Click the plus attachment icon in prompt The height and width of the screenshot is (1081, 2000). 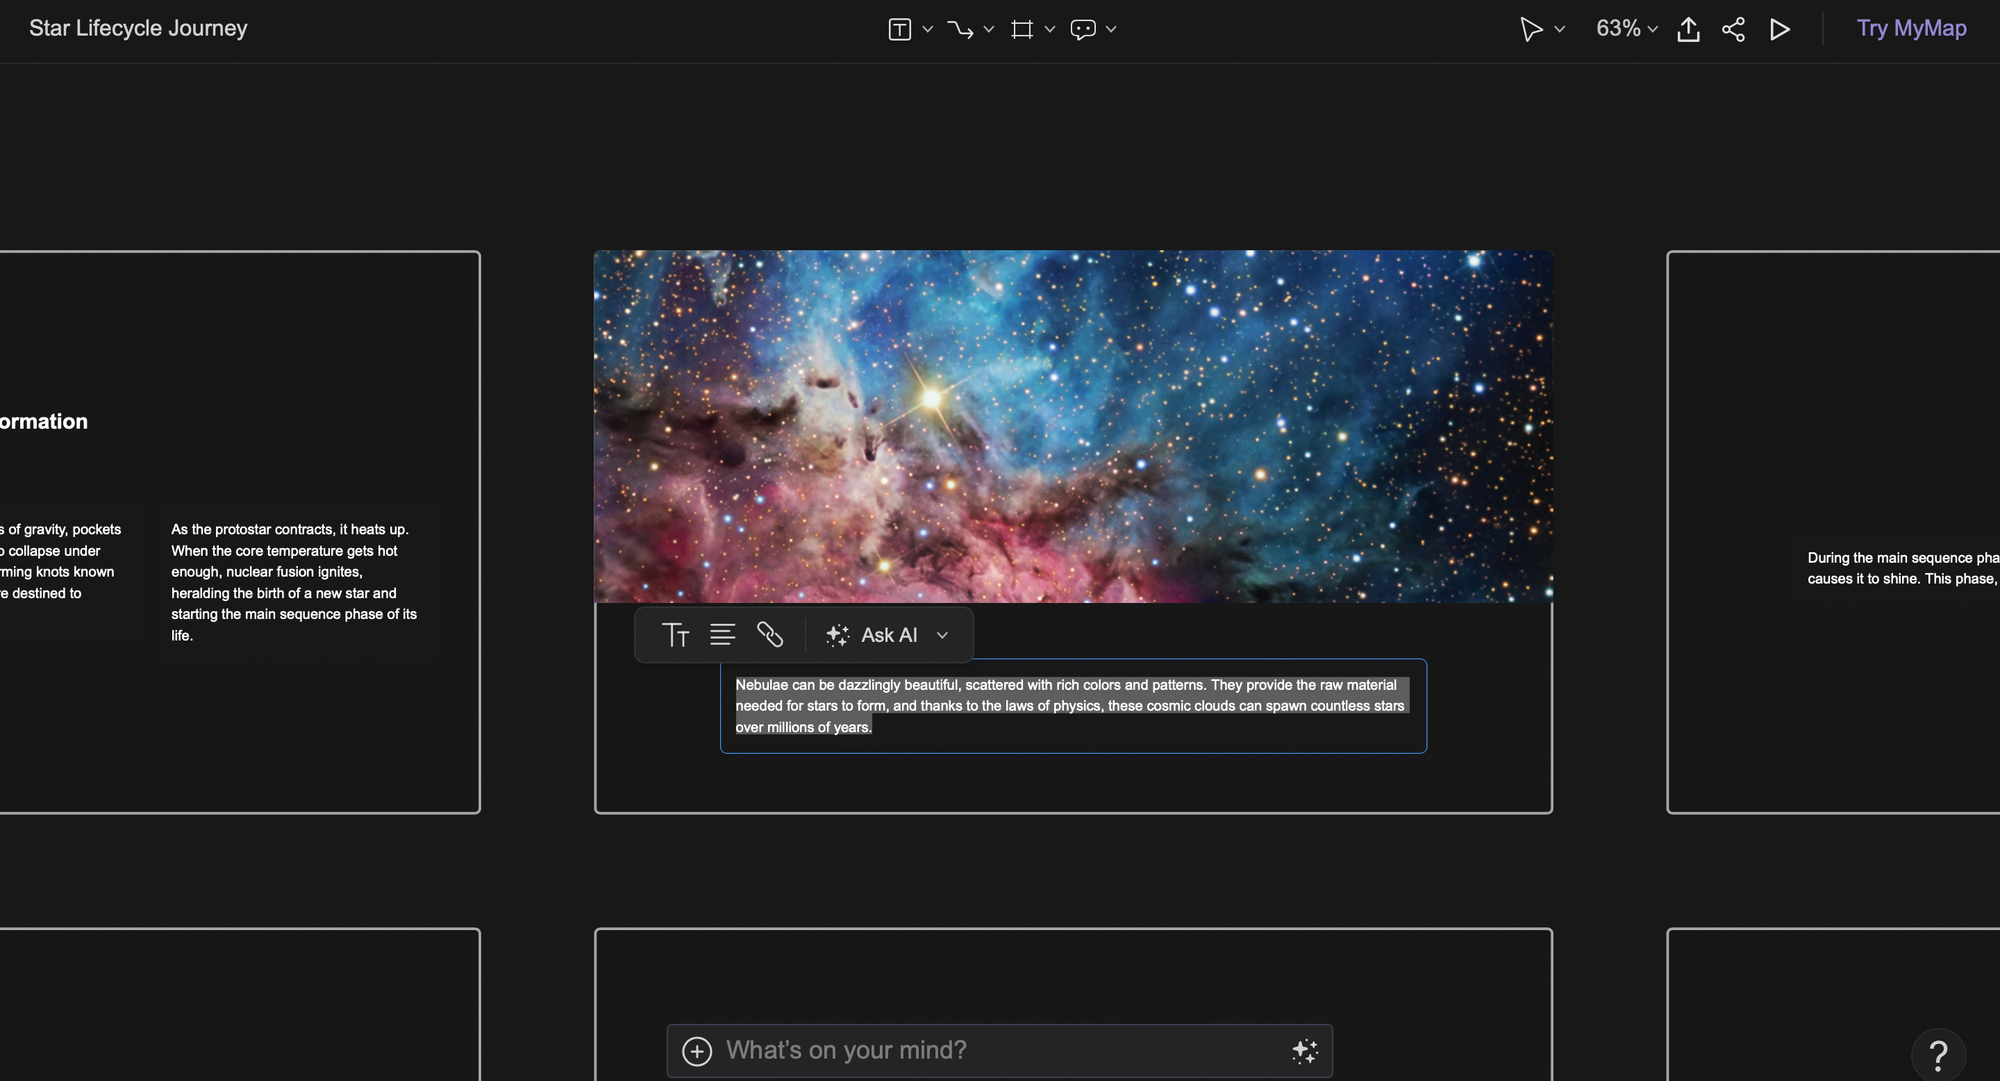(x=697, y=1051)
